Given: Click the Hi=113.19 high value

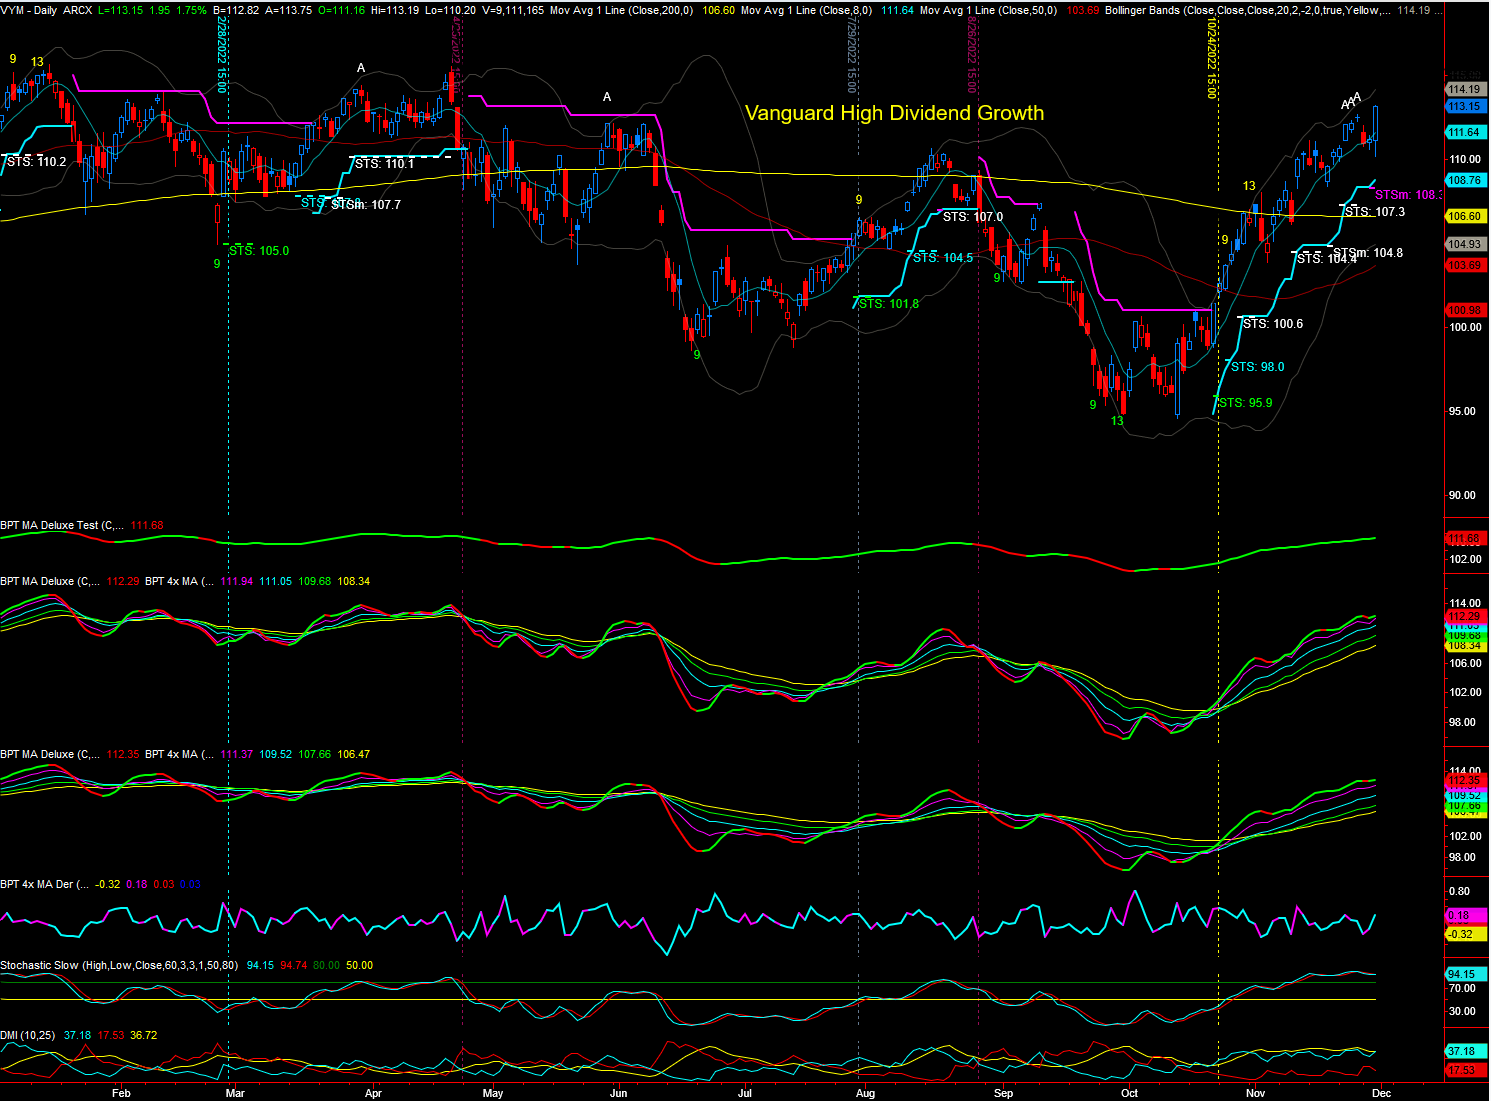Looking at the screenshot, I should [395, 10].
